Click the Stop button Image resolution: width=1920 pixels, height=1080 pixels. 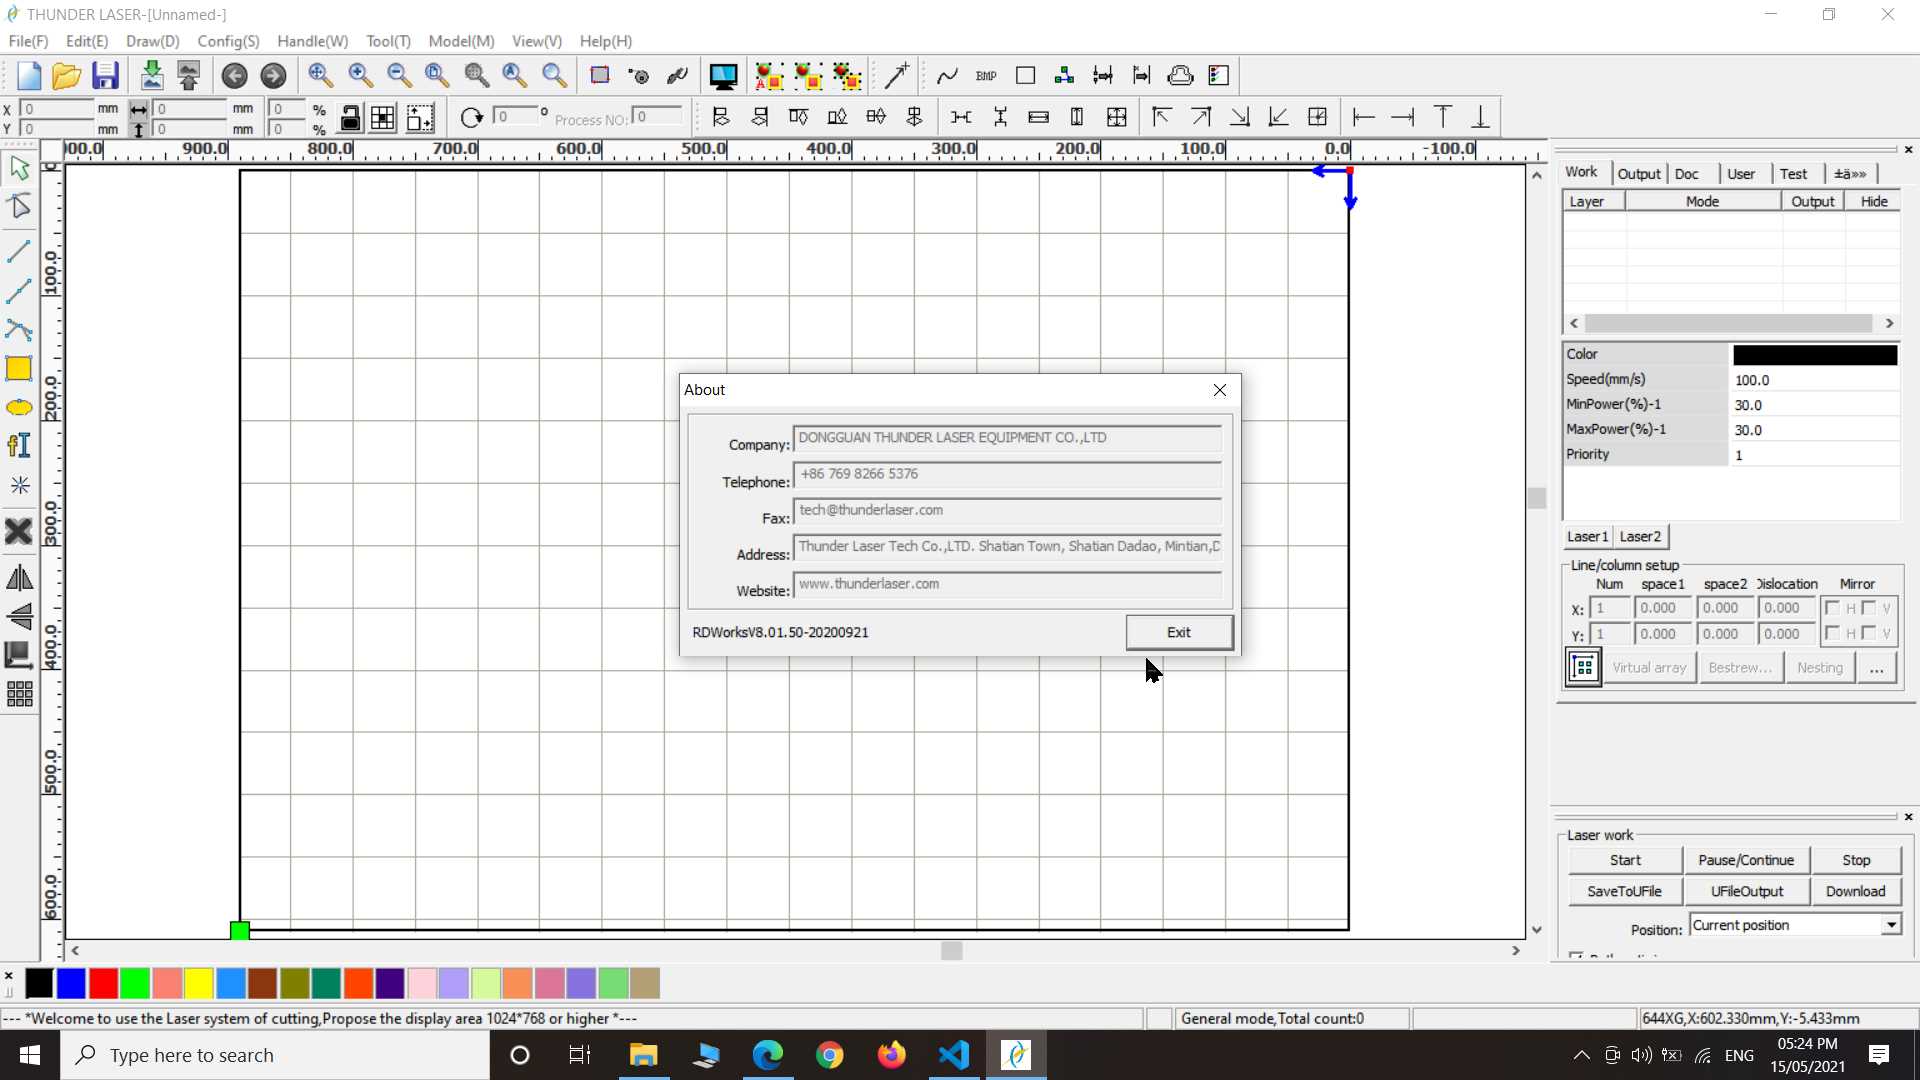click(1856, 860)
